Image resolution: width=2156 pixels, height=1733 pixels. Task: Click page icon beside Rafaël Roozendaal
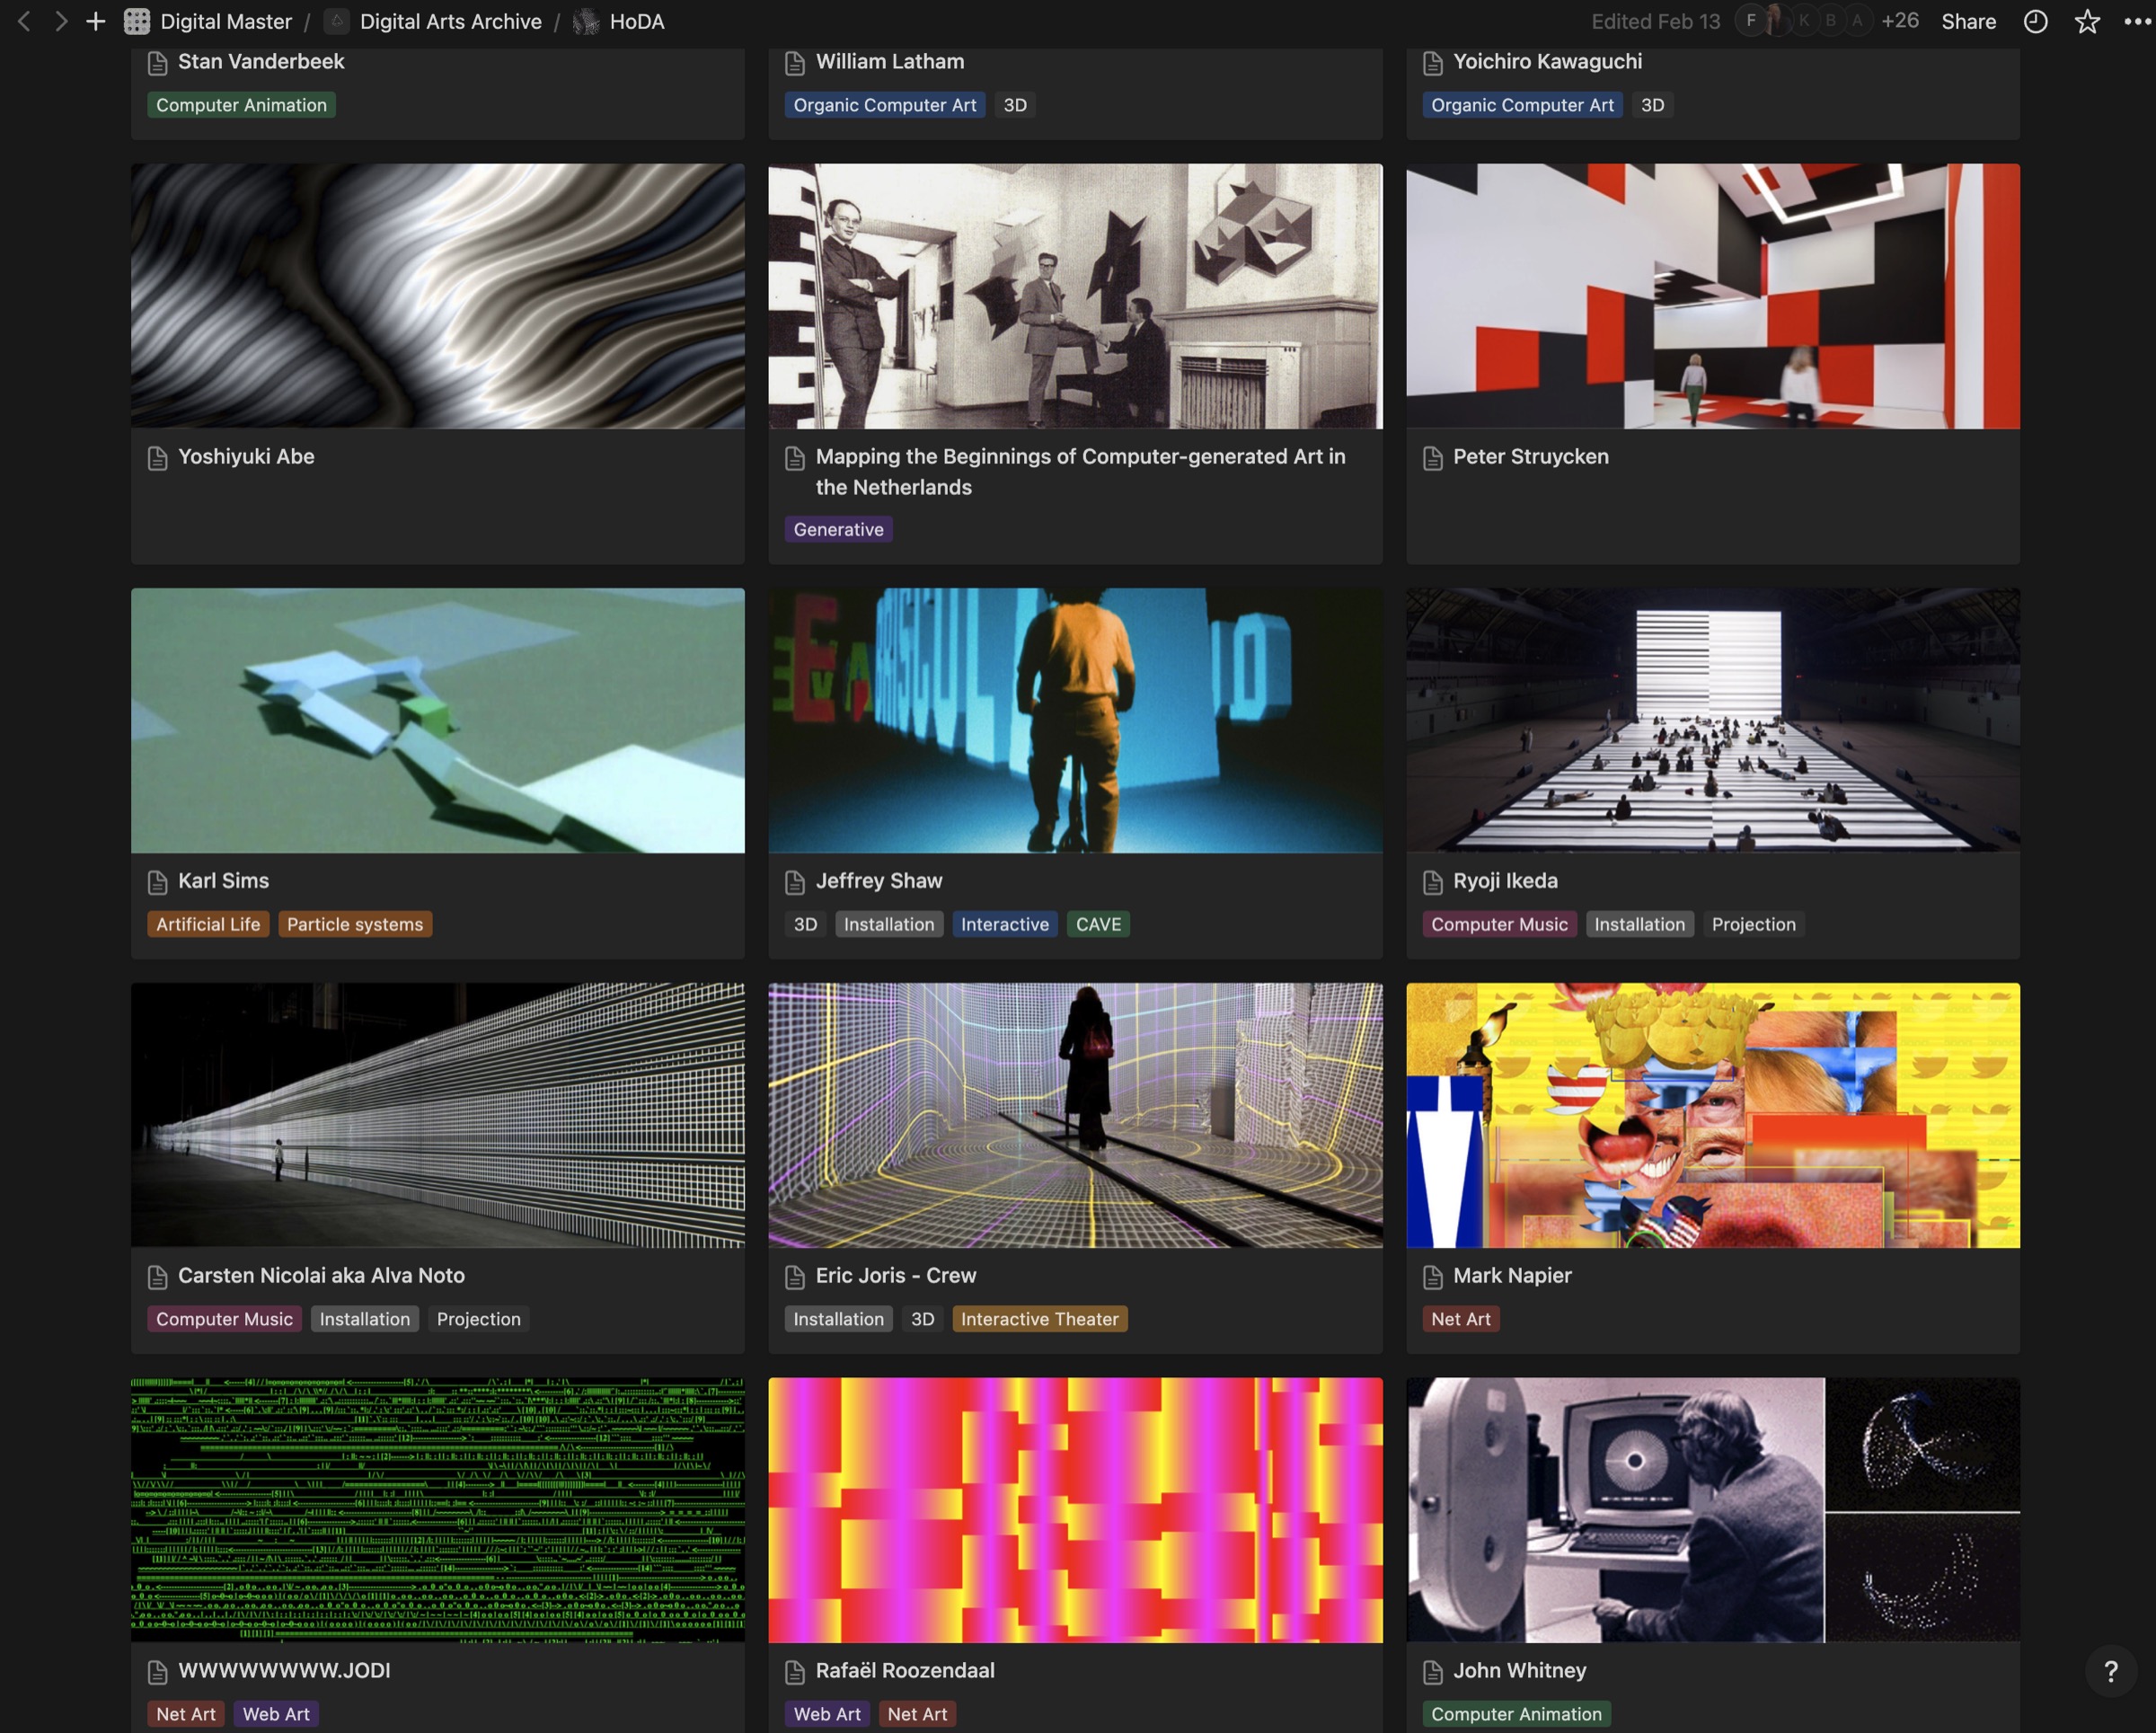tap(795, 1672)
